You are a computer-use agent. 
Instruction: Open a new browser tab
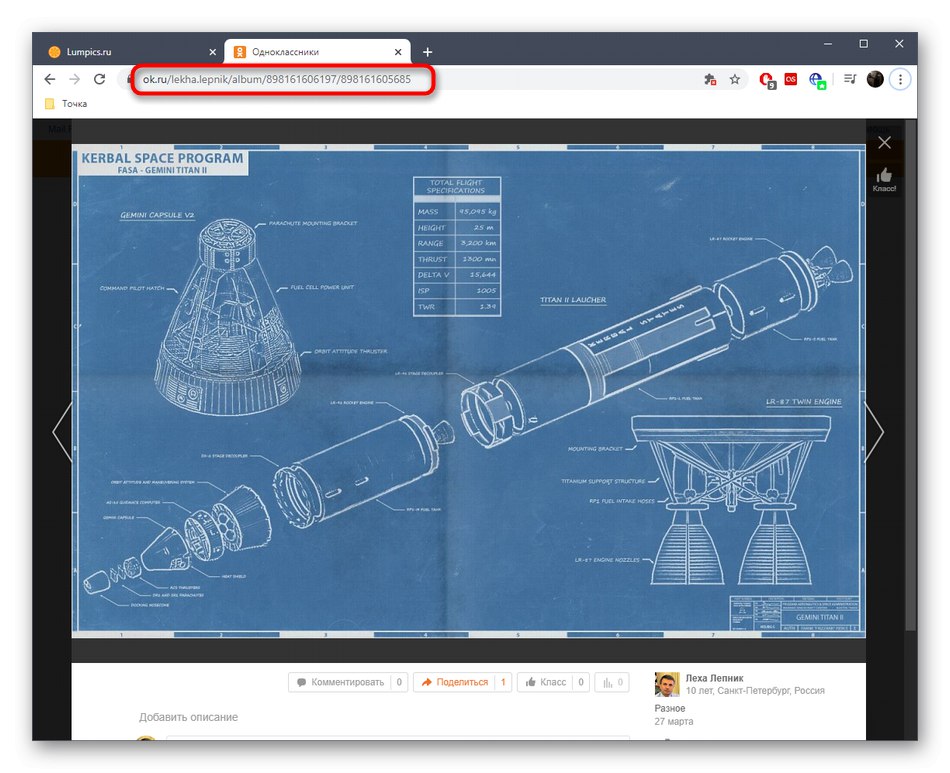[x=428, y=52]
